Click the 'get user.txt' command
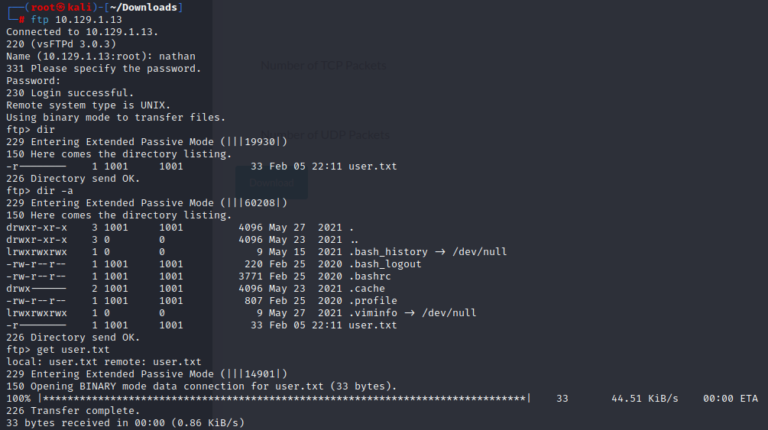768x430 pixels. pyautogui.click(x=72, y=349)
